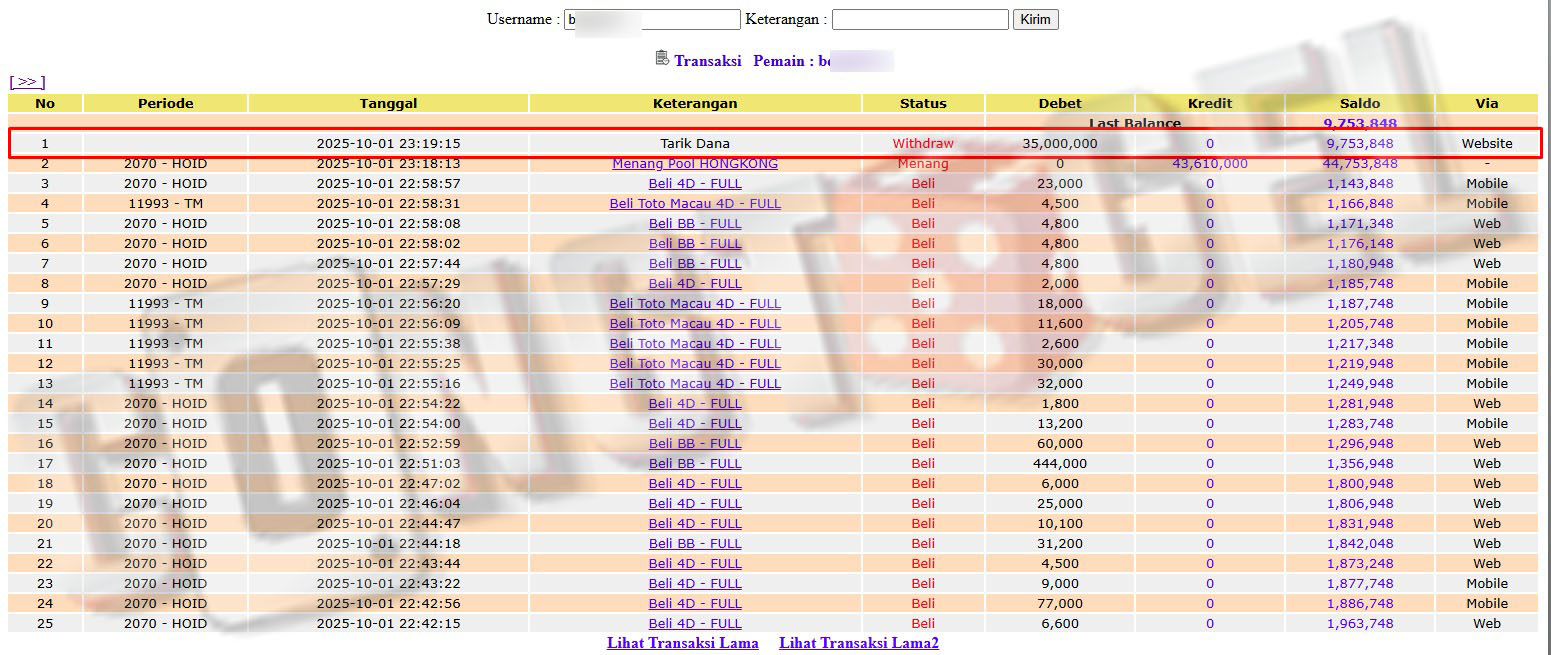Open Beli 4D - FULL in row 3
This screenshot has height=655, width=1551.
pos(695,183)
